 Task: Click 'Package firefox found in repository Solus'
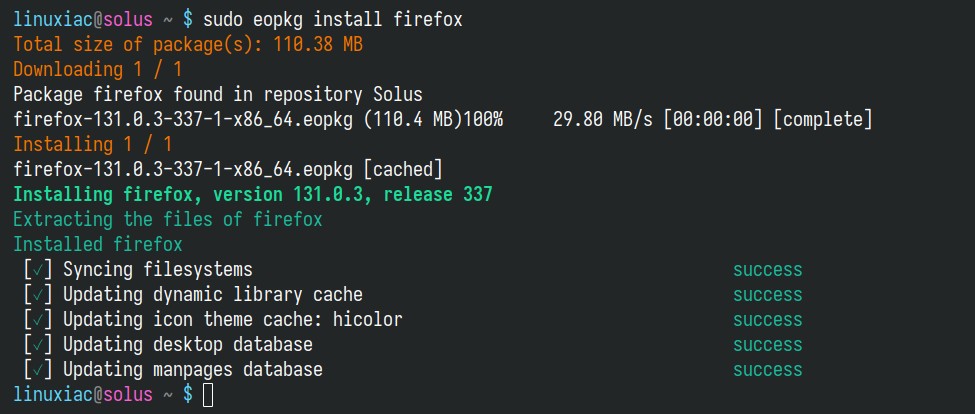tap(218, 94)
